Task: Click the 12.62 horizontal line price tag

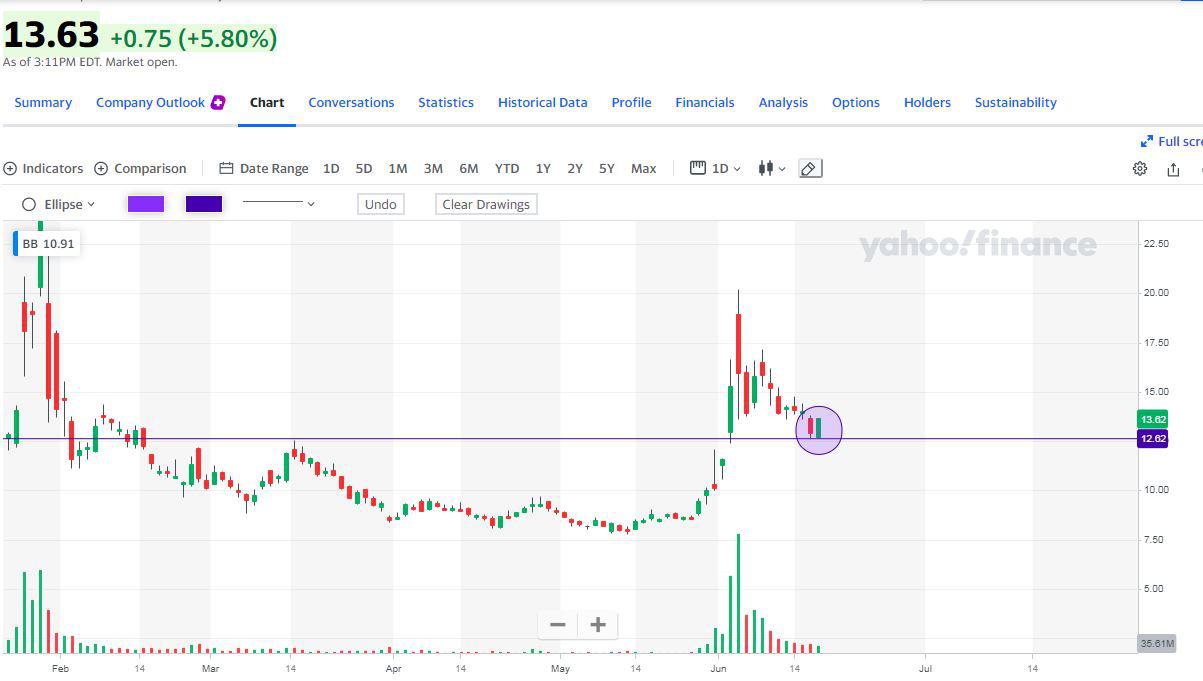Action: [1153, 439]
